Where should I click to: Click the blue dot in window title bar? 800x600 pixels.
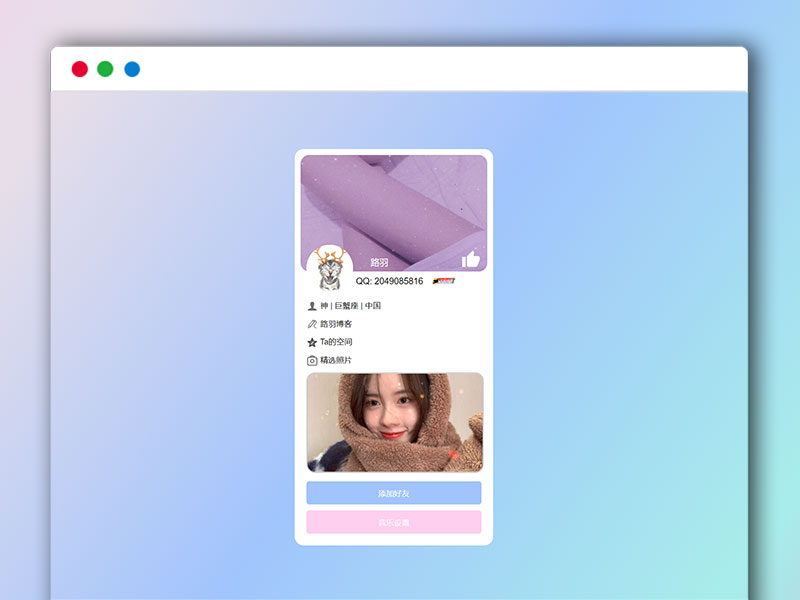click(x=132, y=69)
